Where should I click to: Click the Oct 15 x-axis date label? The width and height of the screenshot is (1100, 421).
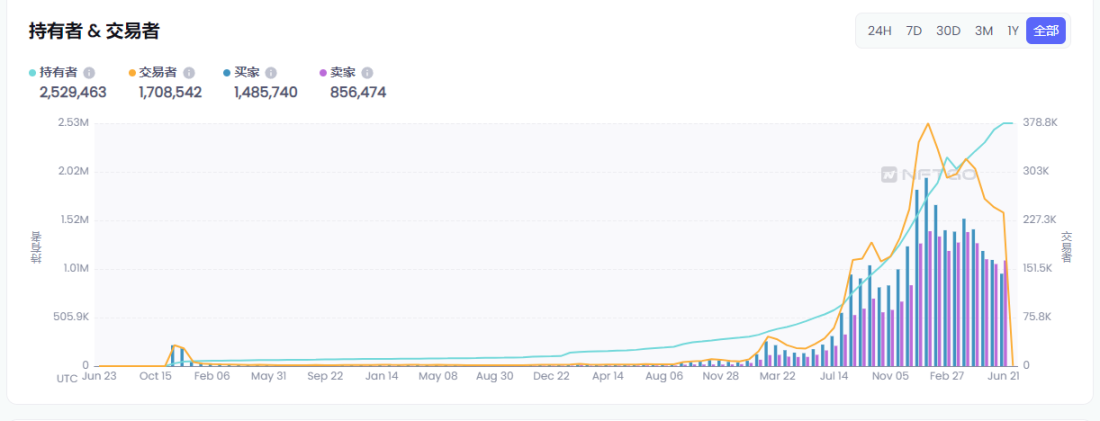point(155,377)
